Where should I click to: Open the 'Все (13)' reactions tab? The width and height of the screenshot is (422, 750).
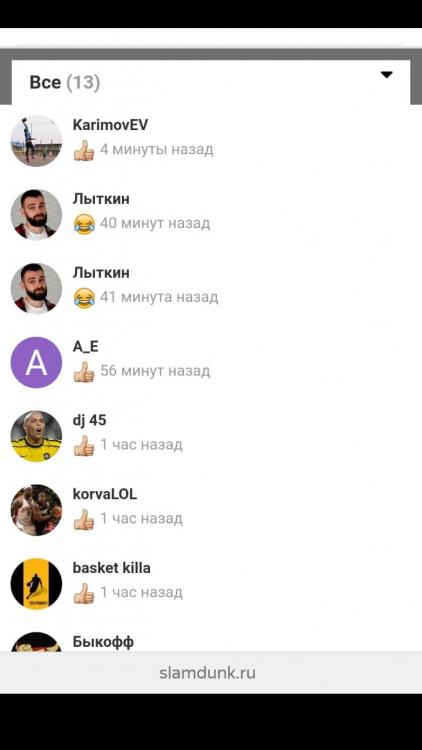point(65,82)
